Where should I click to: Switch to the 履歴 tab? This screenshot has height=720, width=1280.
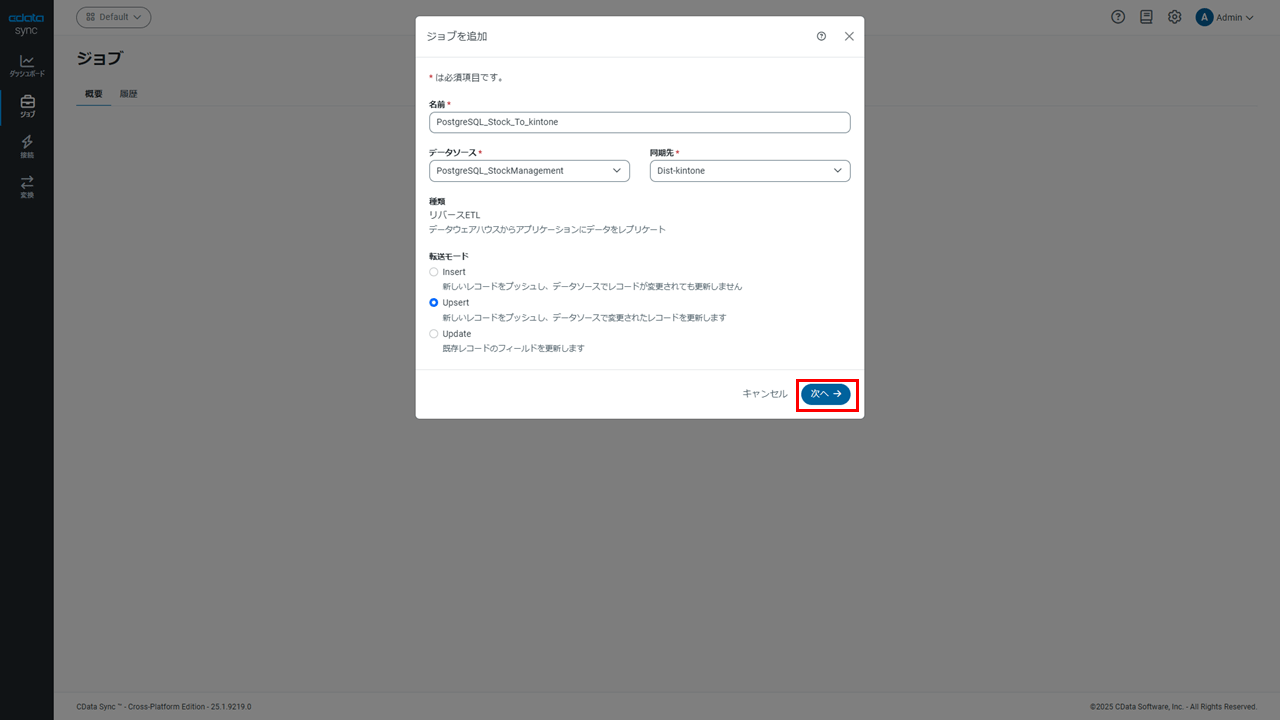pyautogui.click(x=128, y=94)
